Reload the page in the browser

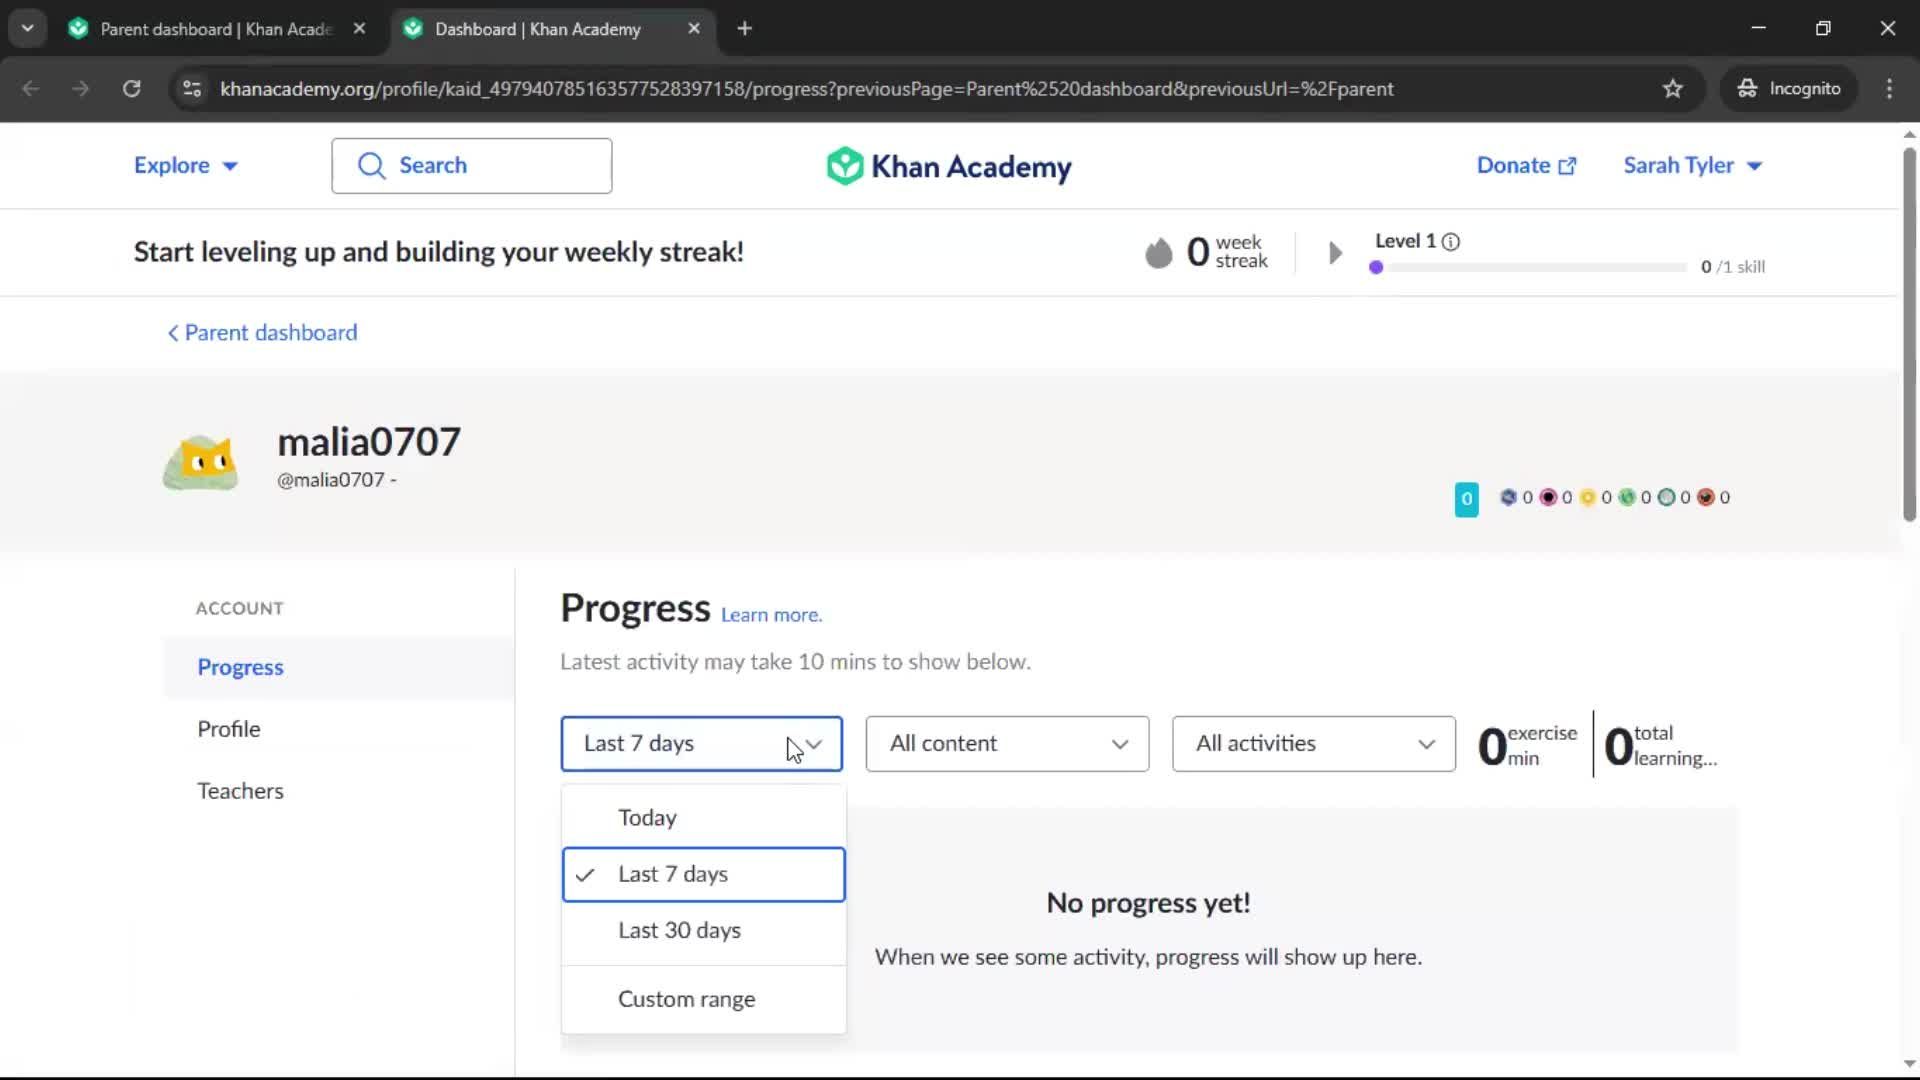(131, 89)
